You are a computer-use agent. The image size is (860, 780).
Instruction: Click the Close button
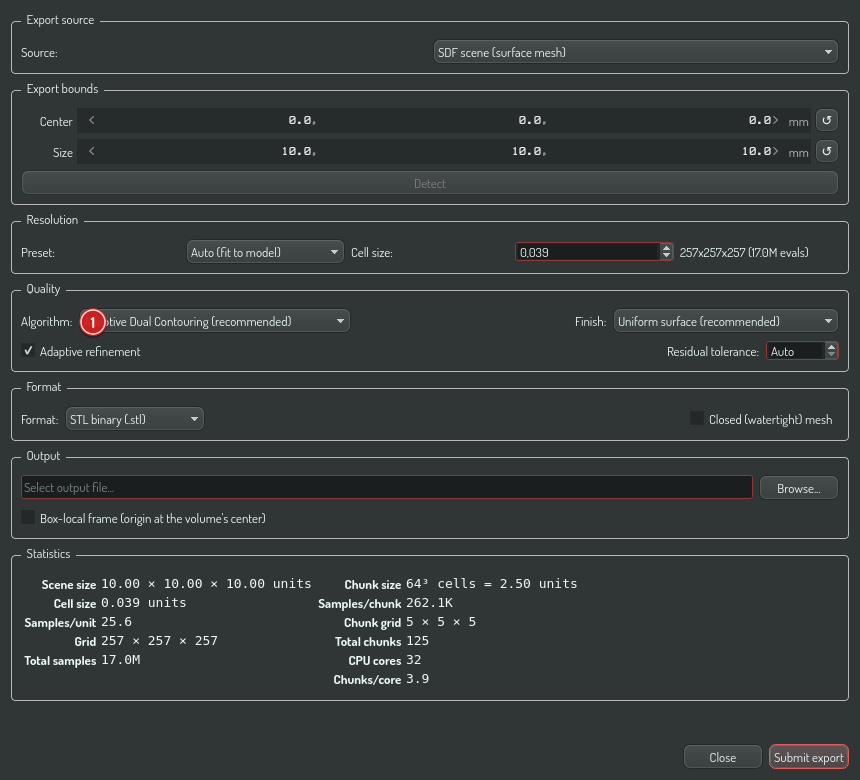point(722,758)
